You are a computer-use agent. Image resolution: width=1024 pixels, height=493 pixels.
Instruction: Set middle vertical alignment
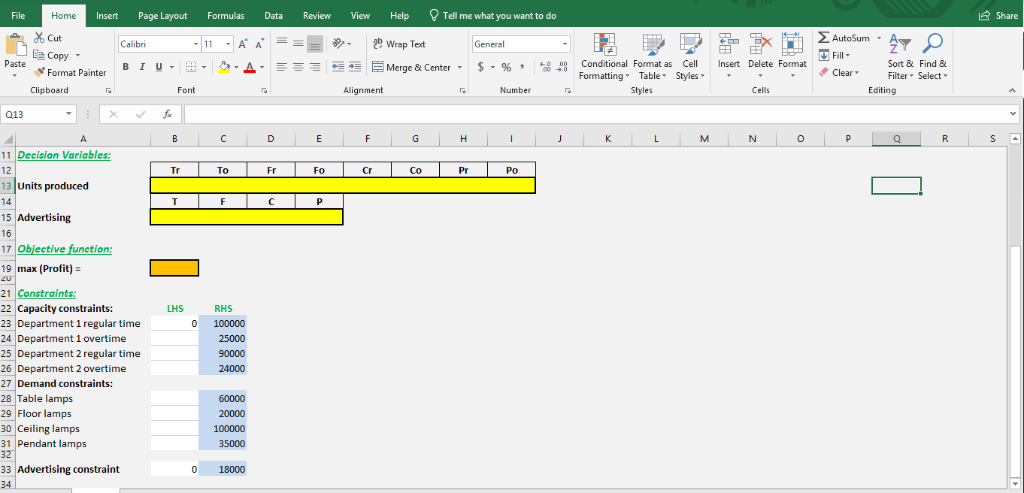(x=298, y=44)
